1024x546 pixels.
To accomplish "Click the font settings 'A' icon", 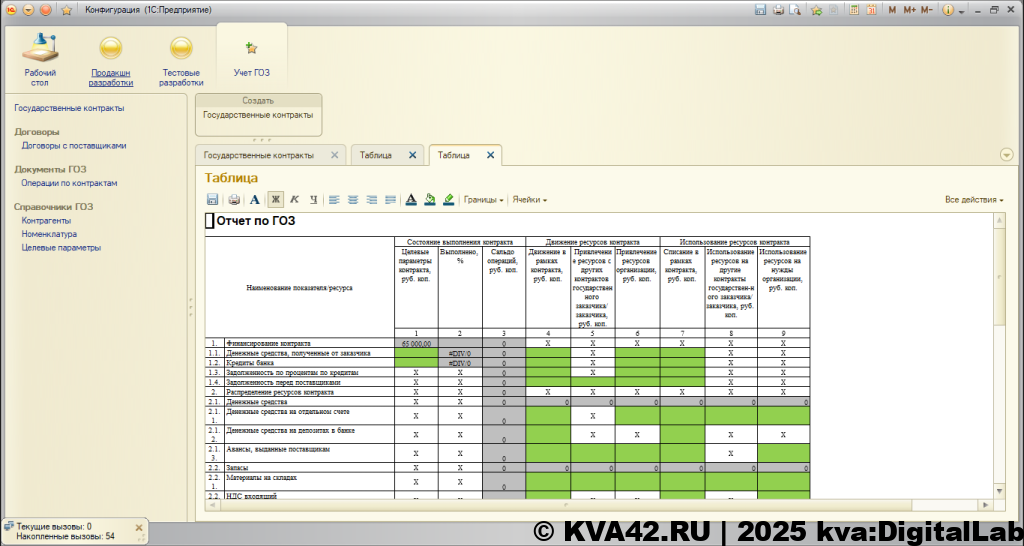I will (x=254, y=200).
